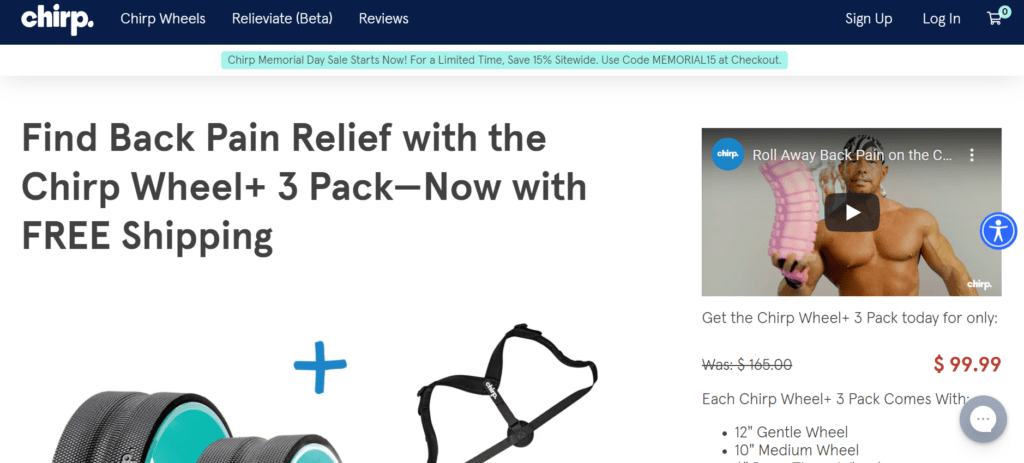Click the Find Back Pain Relief headline
The height and width of the screenshot is (463, 1024).
(304, 187)
